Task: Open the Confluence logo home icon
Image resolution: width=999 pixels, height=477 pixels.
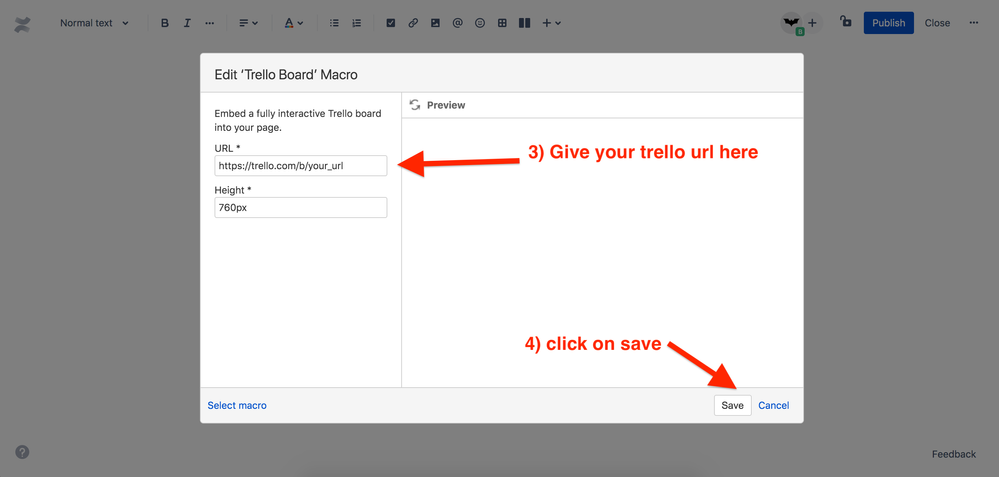Action: coord(22,23)
